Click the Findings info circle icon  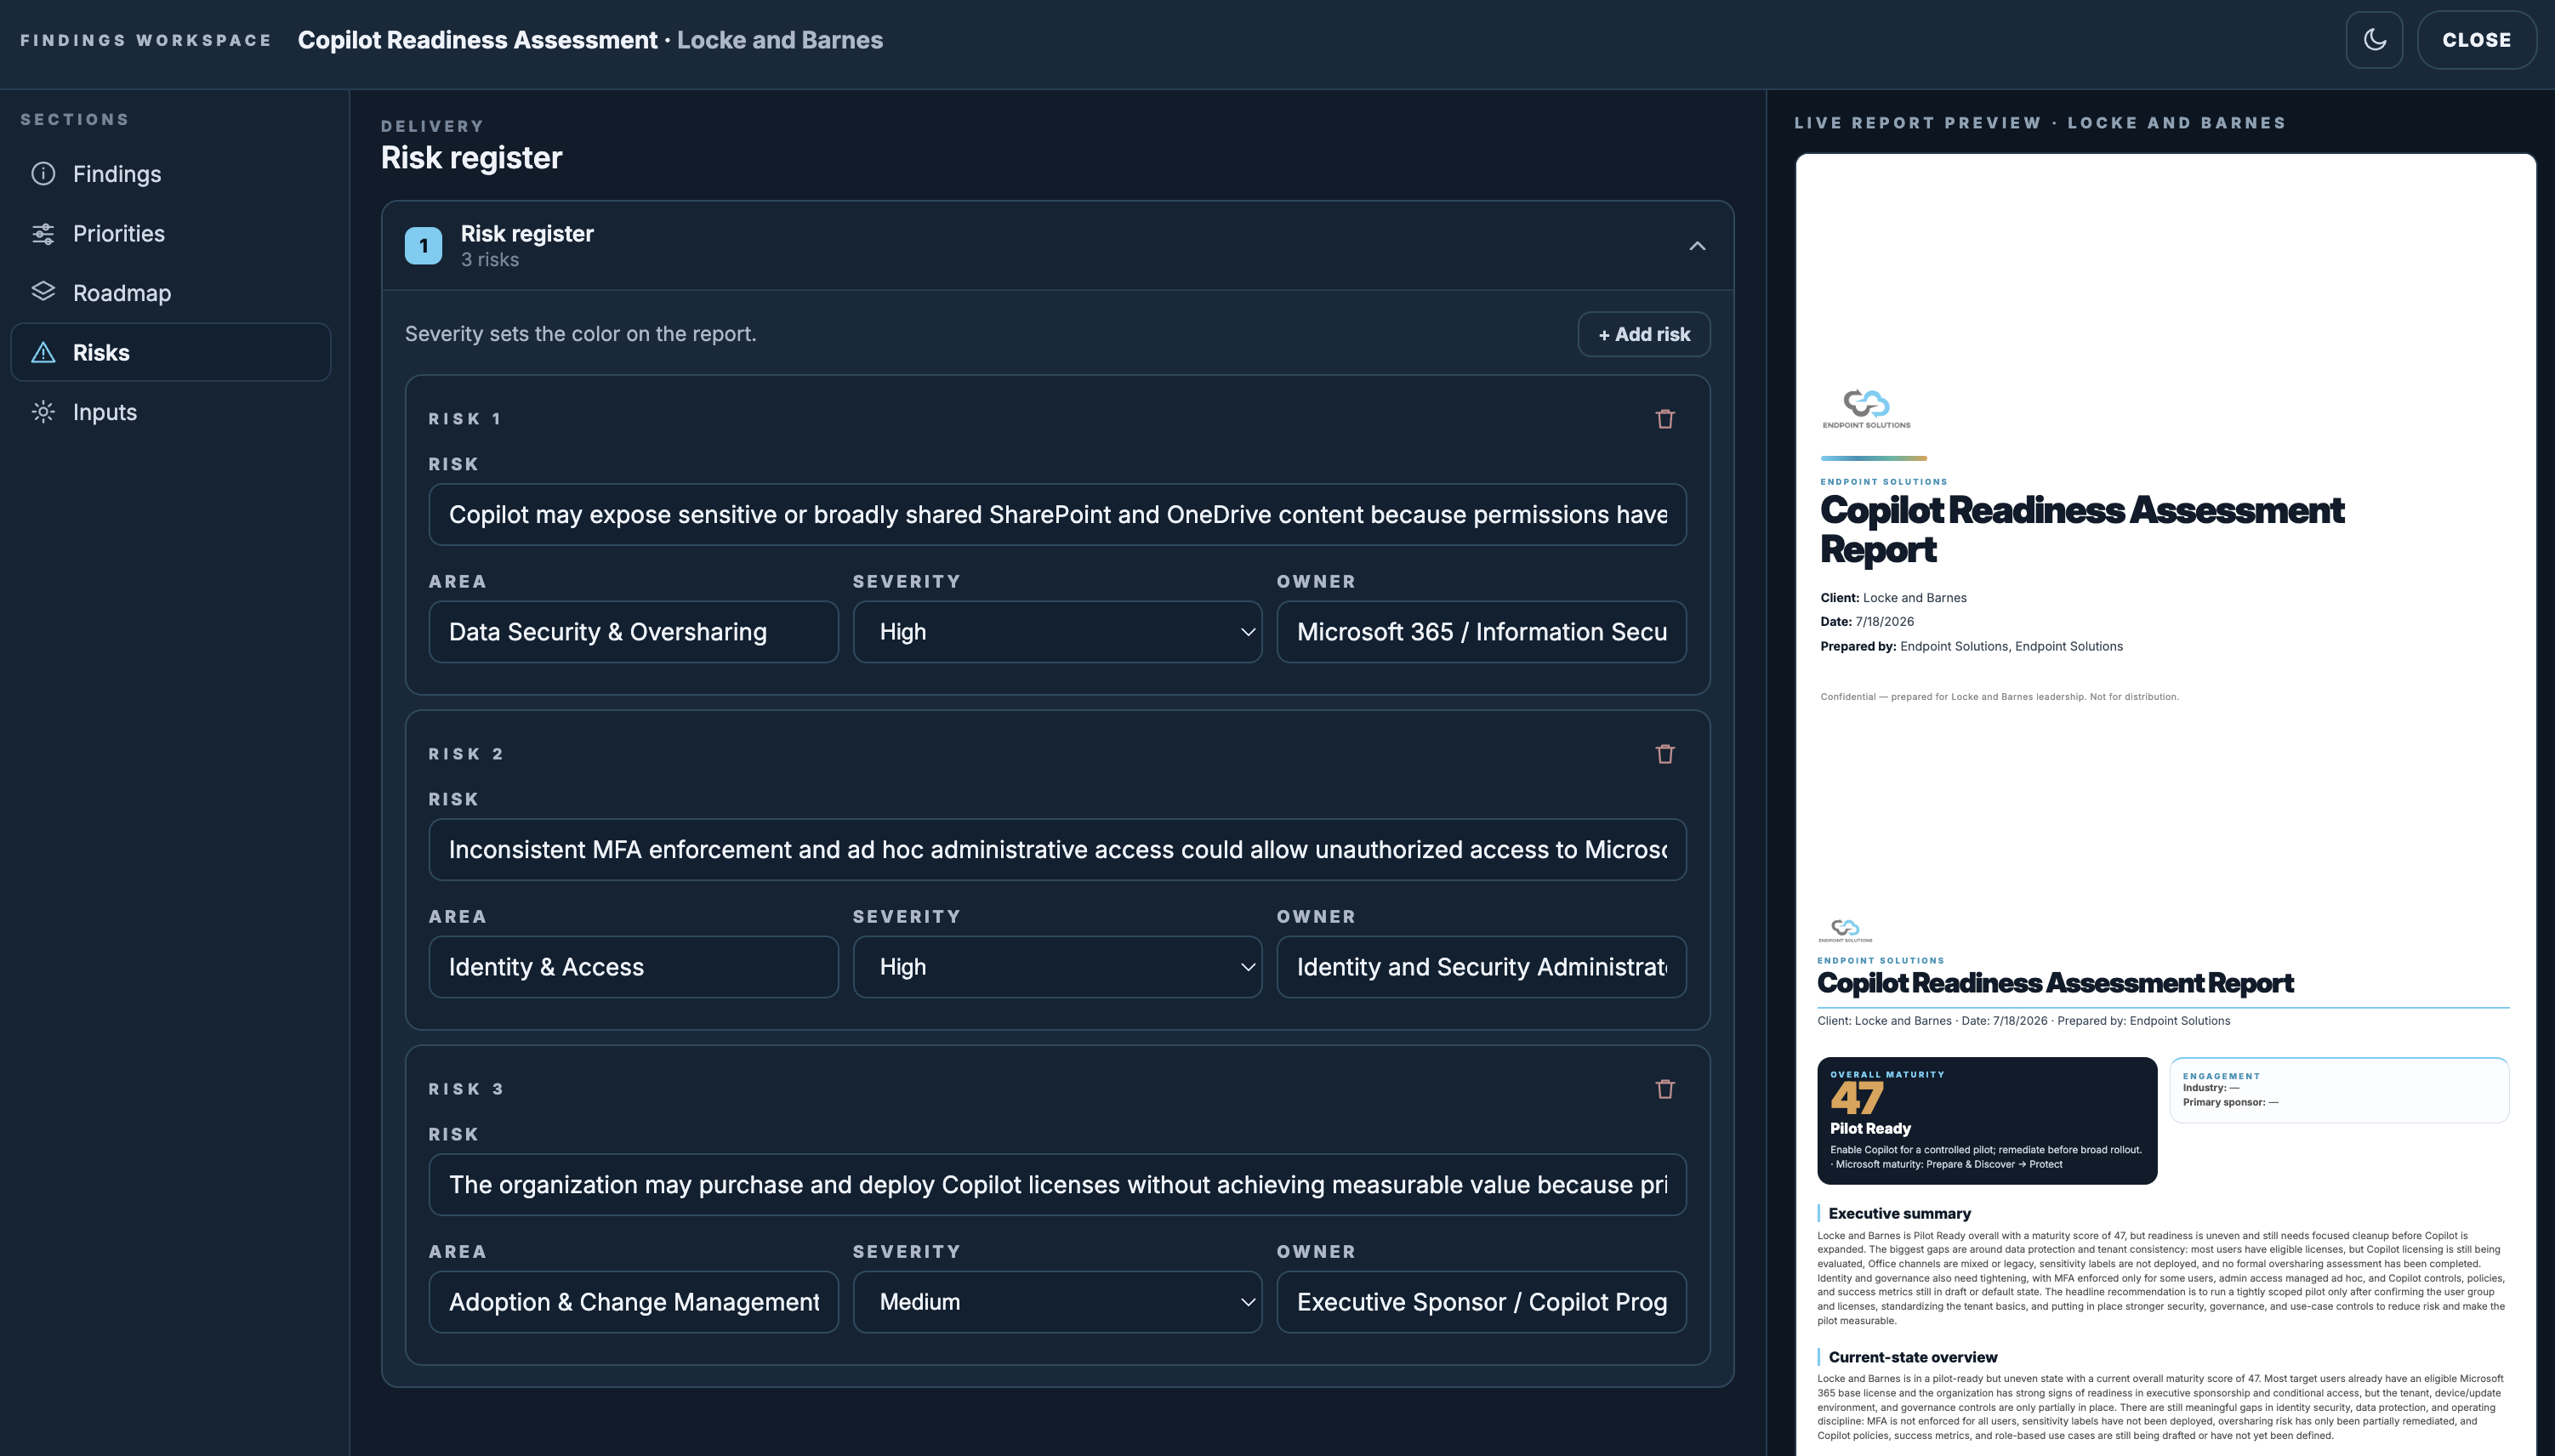tap(43, 174)
